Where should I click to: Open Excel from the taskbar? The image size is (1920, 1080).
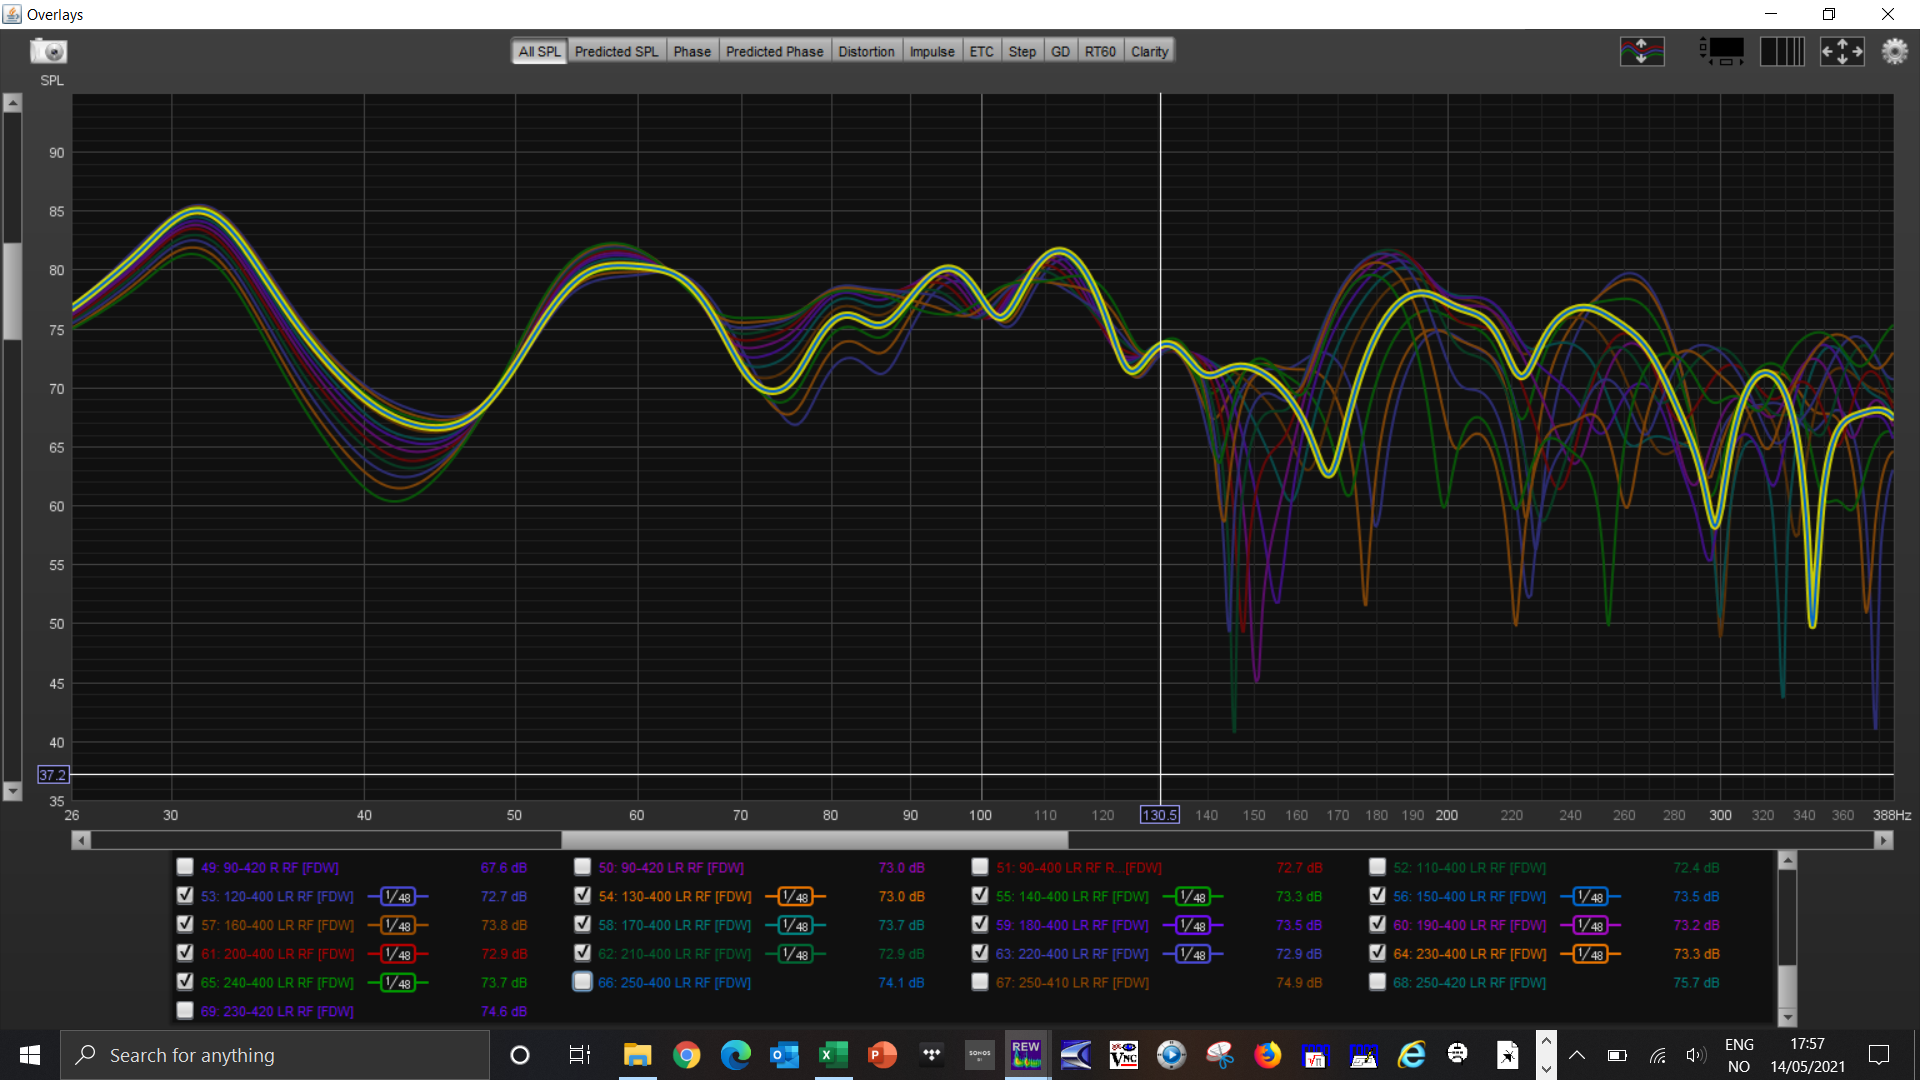pos(832,1055)
